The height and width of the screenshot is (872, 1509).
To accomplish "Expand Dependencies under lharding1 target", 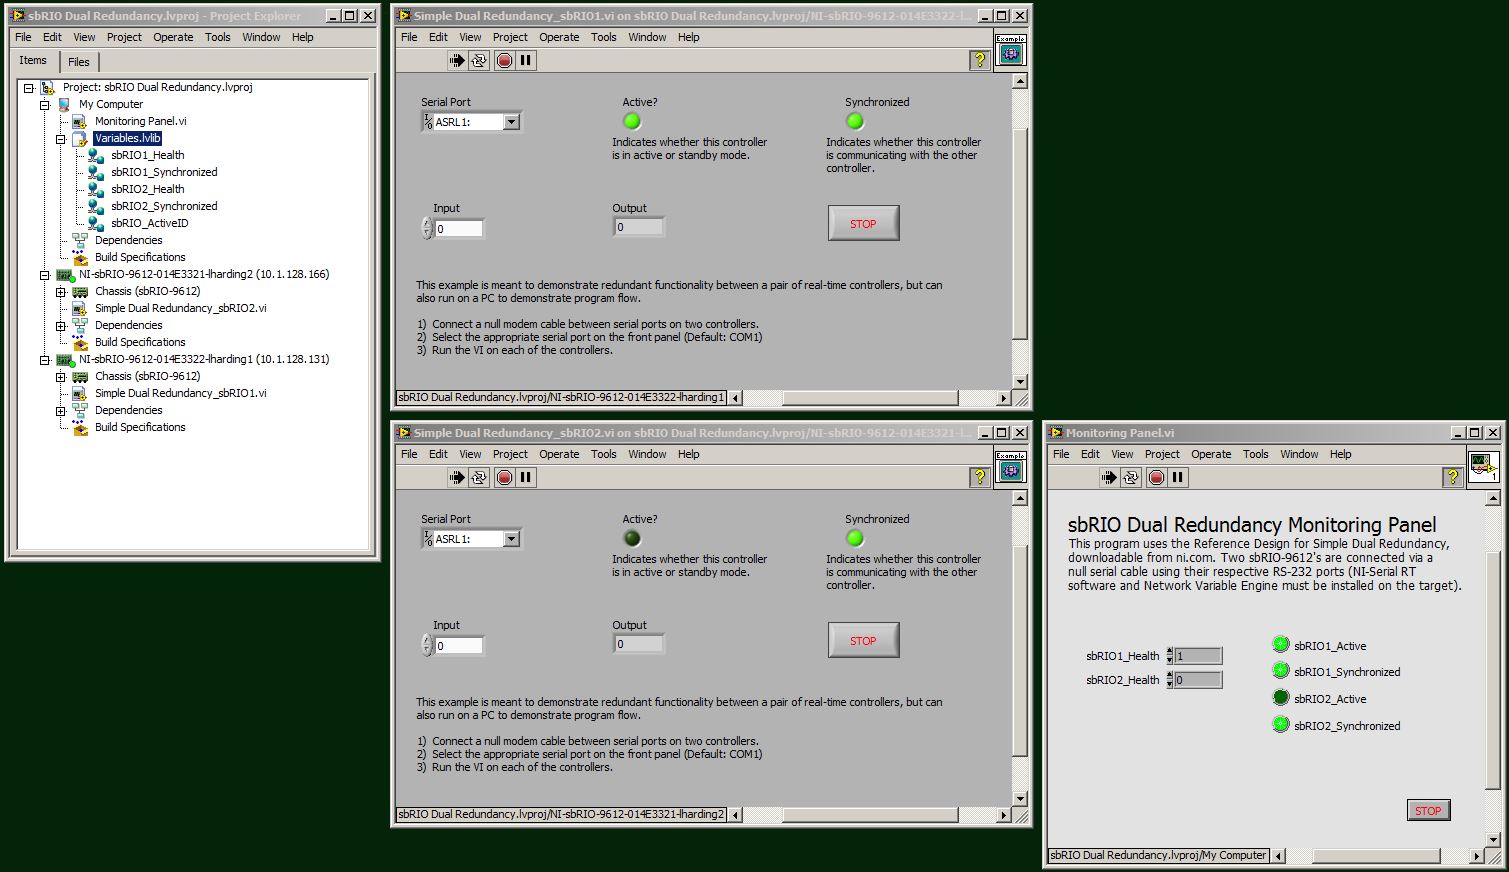I will tap(61, 411).
